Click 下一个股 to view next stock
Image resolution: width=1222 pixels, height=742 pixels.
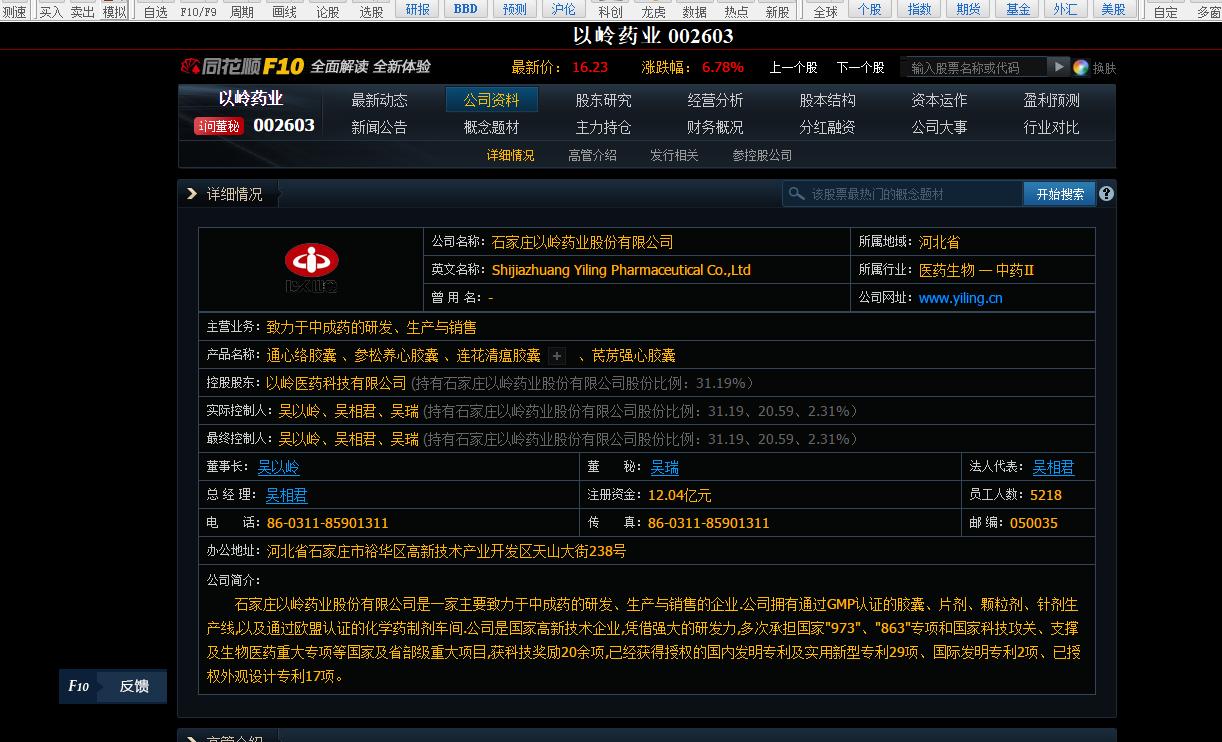[x=861, y=67]
